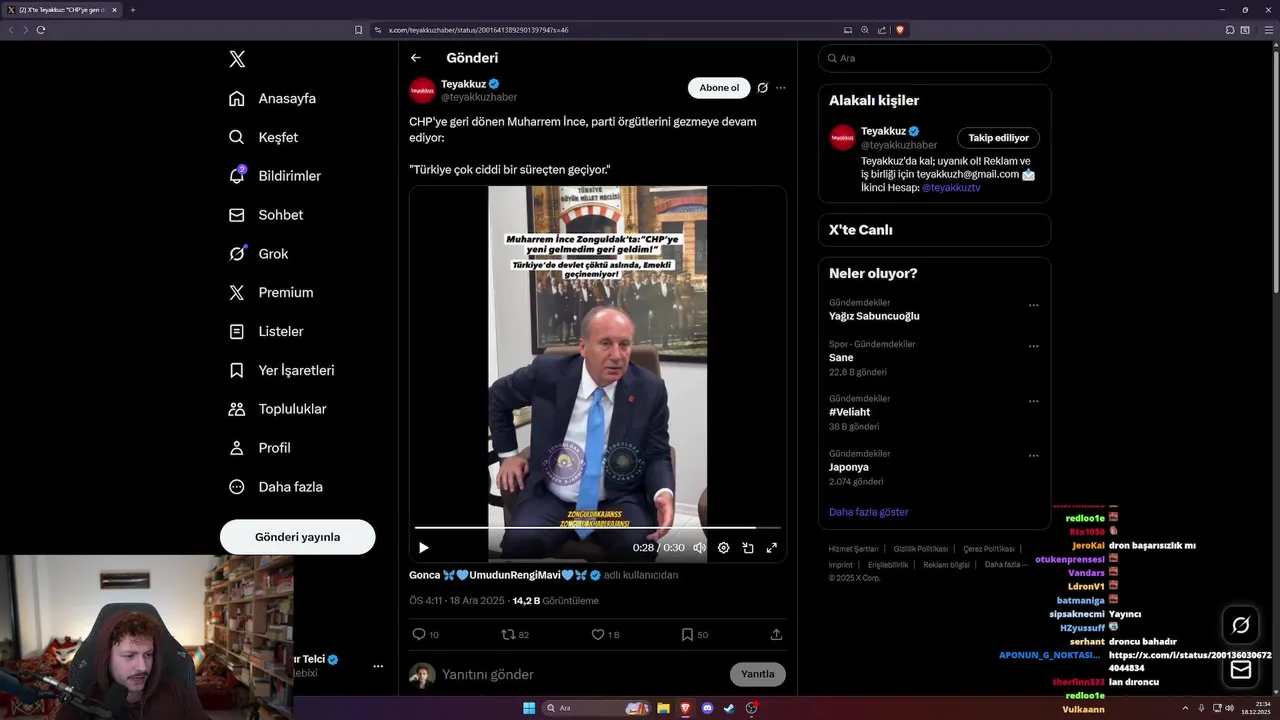
Task: Open Profil page
Action: tap(259, 448)
